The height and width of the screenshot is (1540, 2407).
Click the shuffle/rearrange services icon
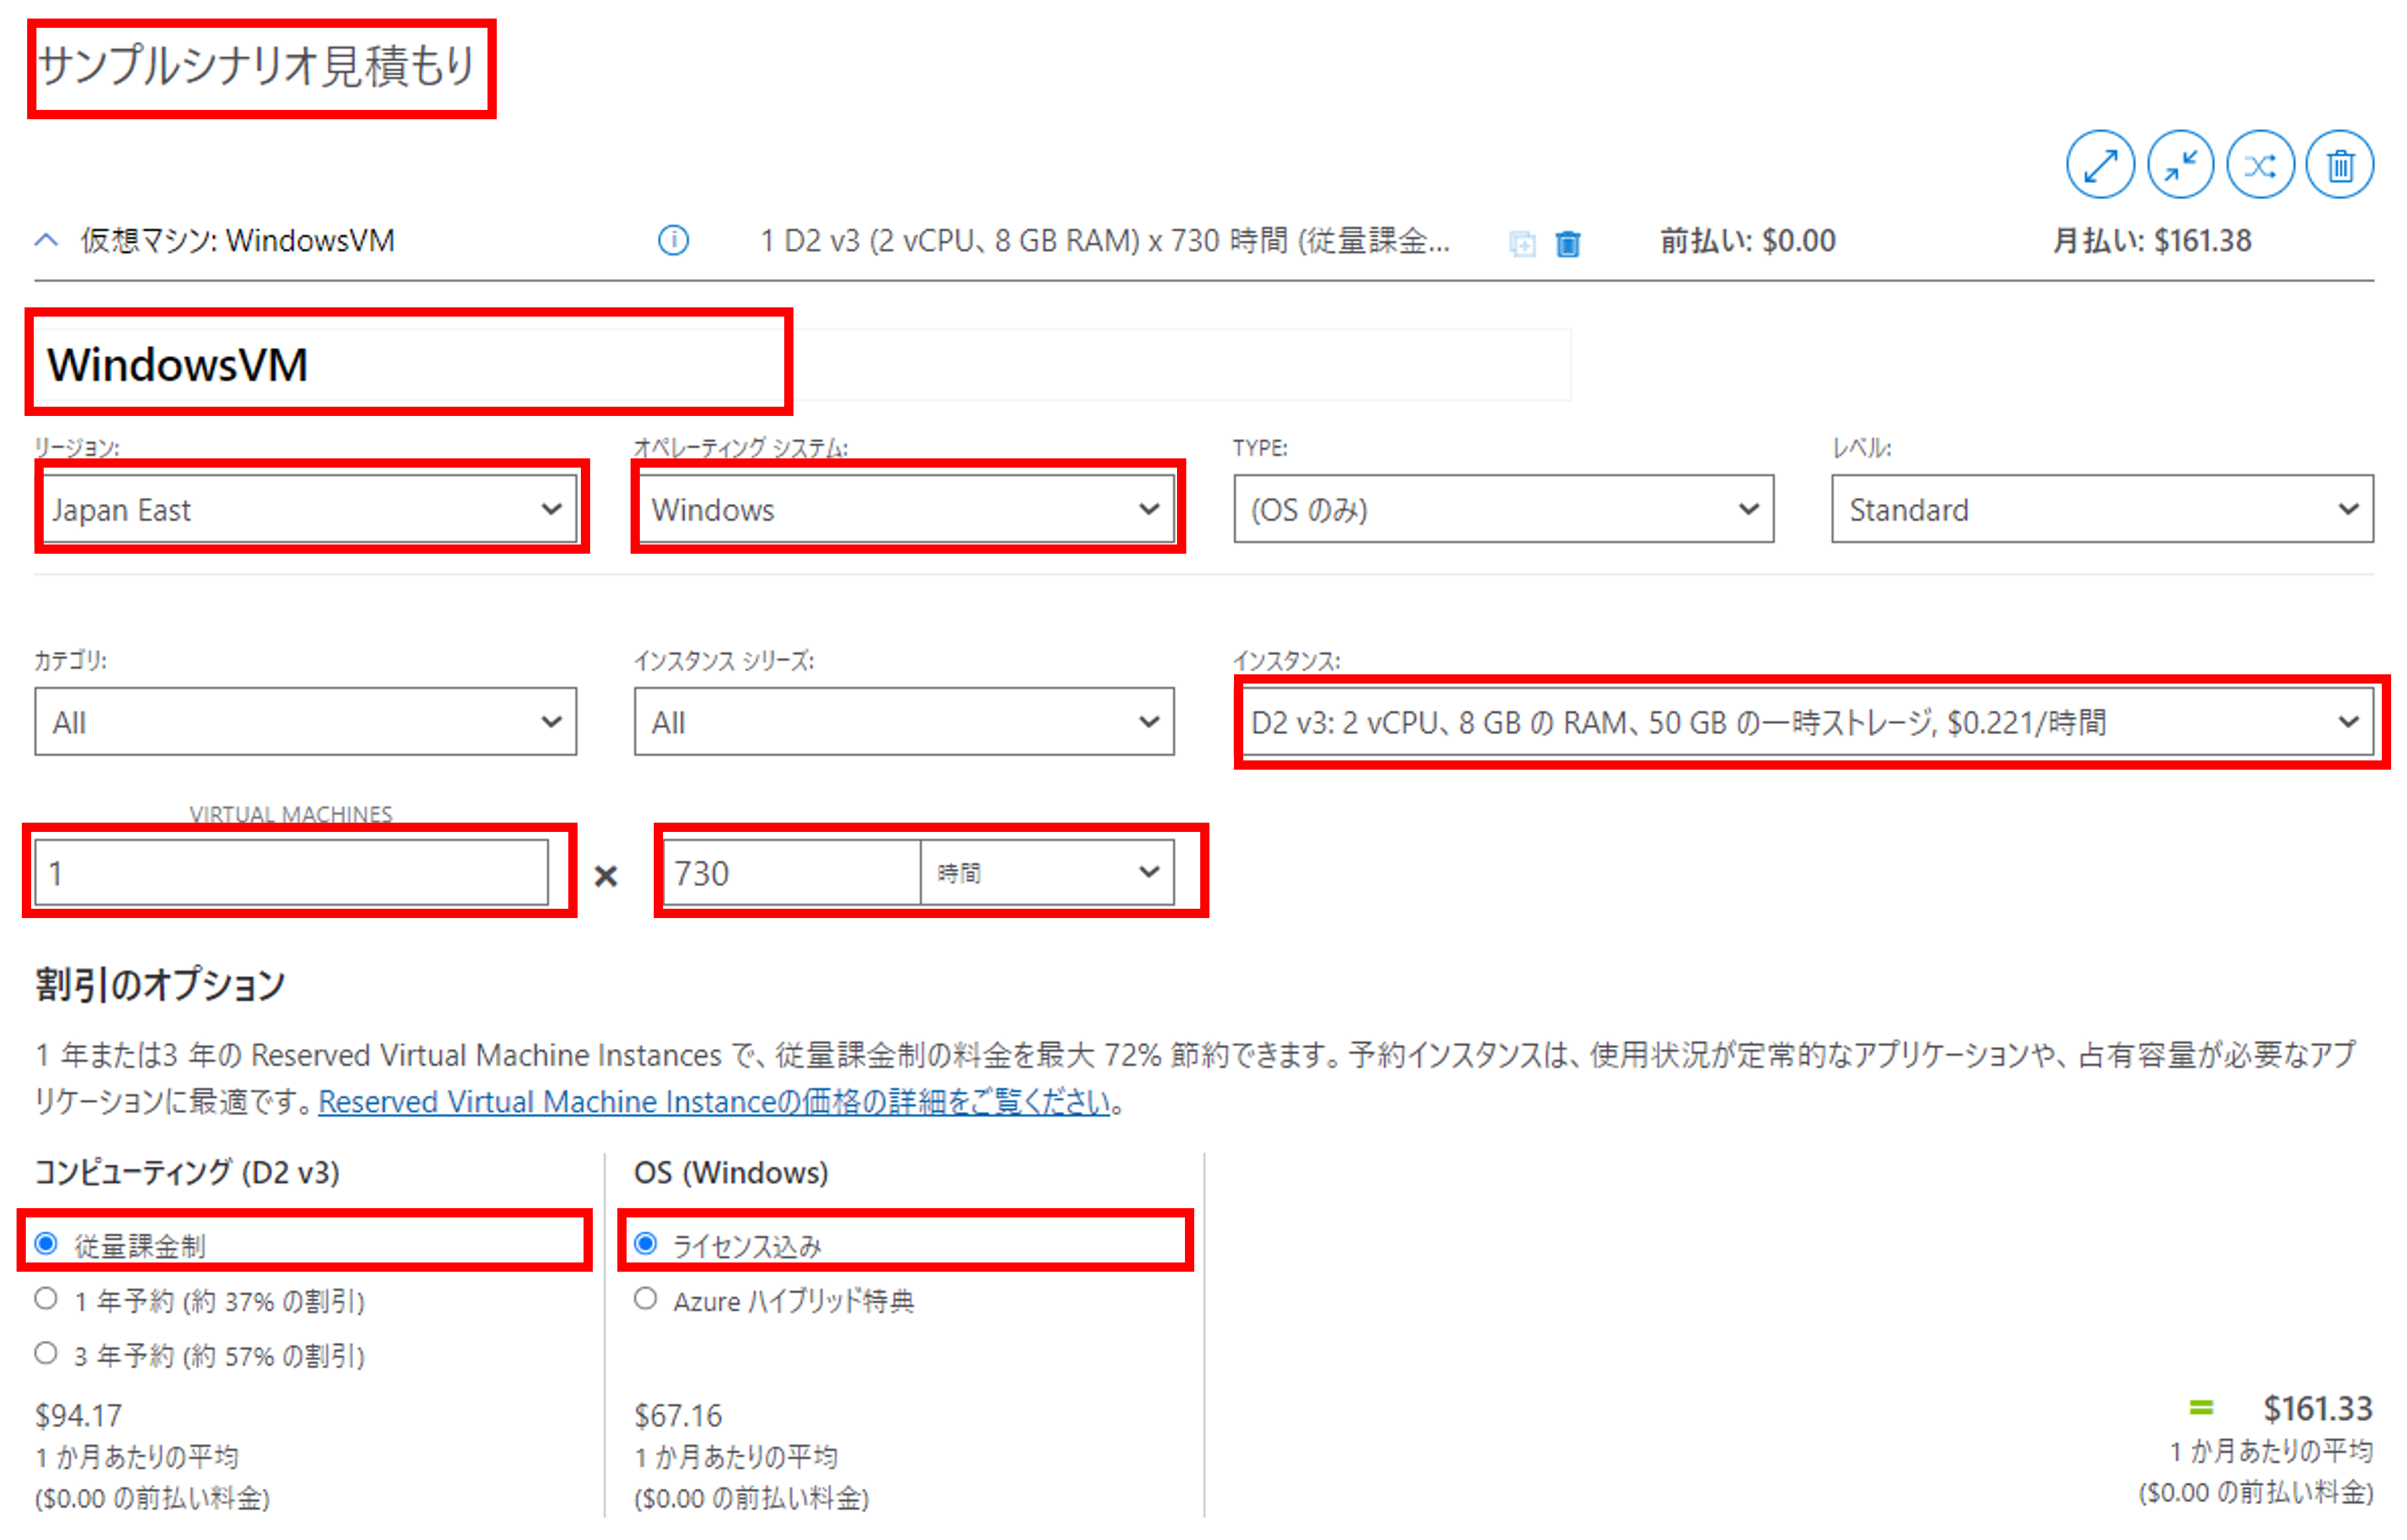point(2259,165)
